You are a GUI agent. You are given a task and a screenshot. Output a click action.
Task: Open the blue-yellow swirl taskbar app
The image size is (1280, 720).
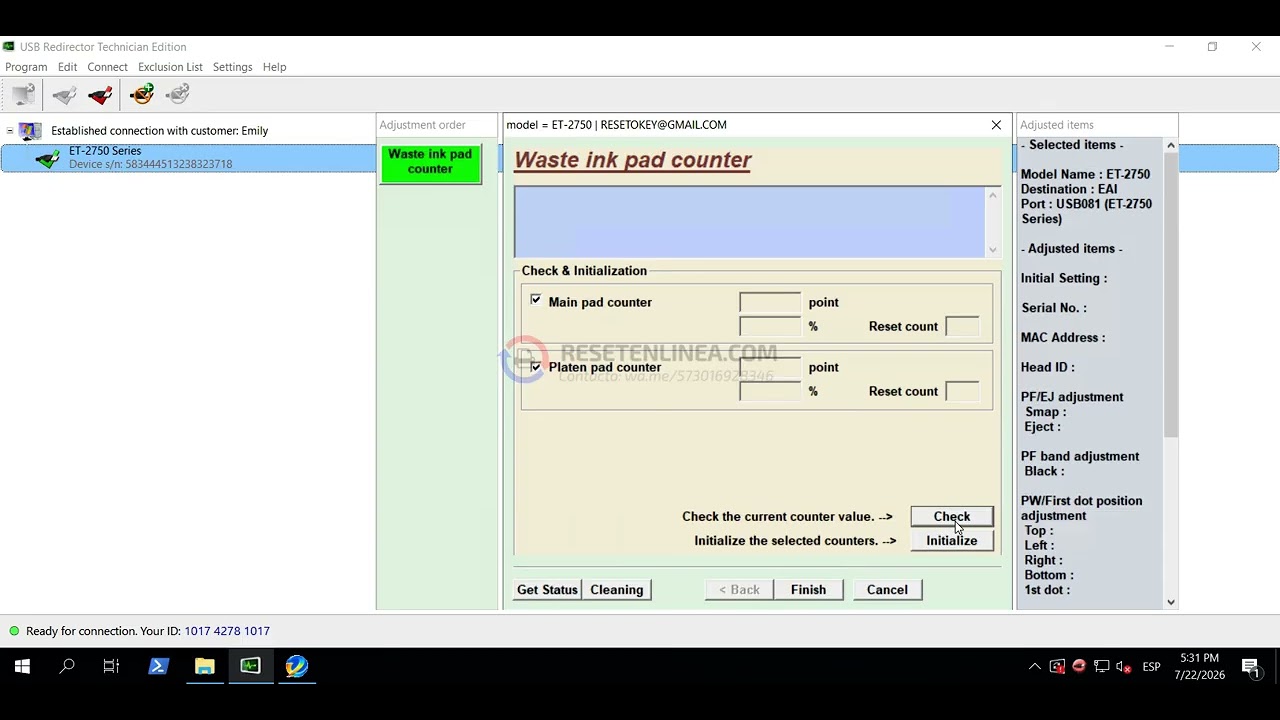coord(296,666)
